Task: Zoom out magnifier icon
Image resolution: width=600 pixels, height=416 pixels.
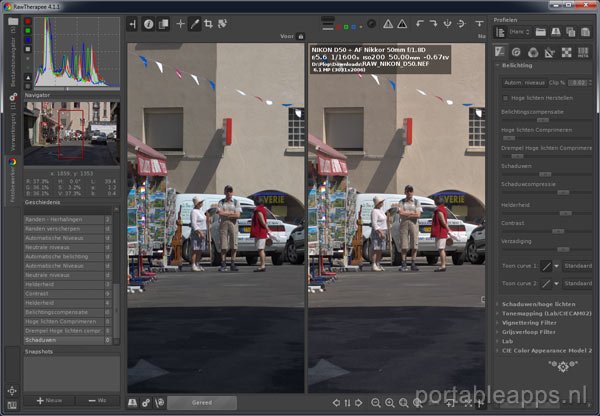Action: (376, 403)
